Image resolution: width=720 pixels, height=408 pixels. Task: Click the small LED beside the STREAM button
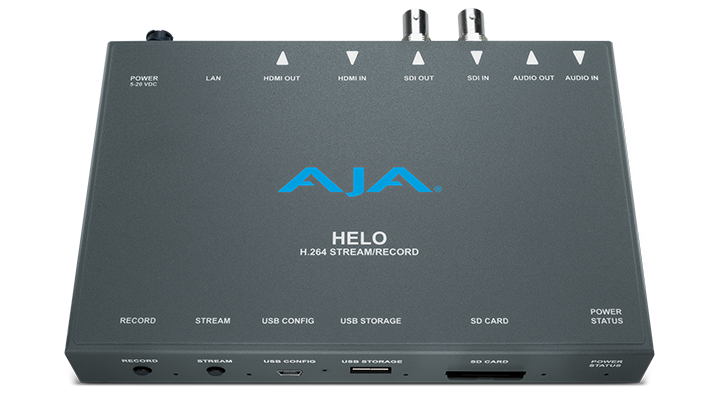(x=249, y=374)
